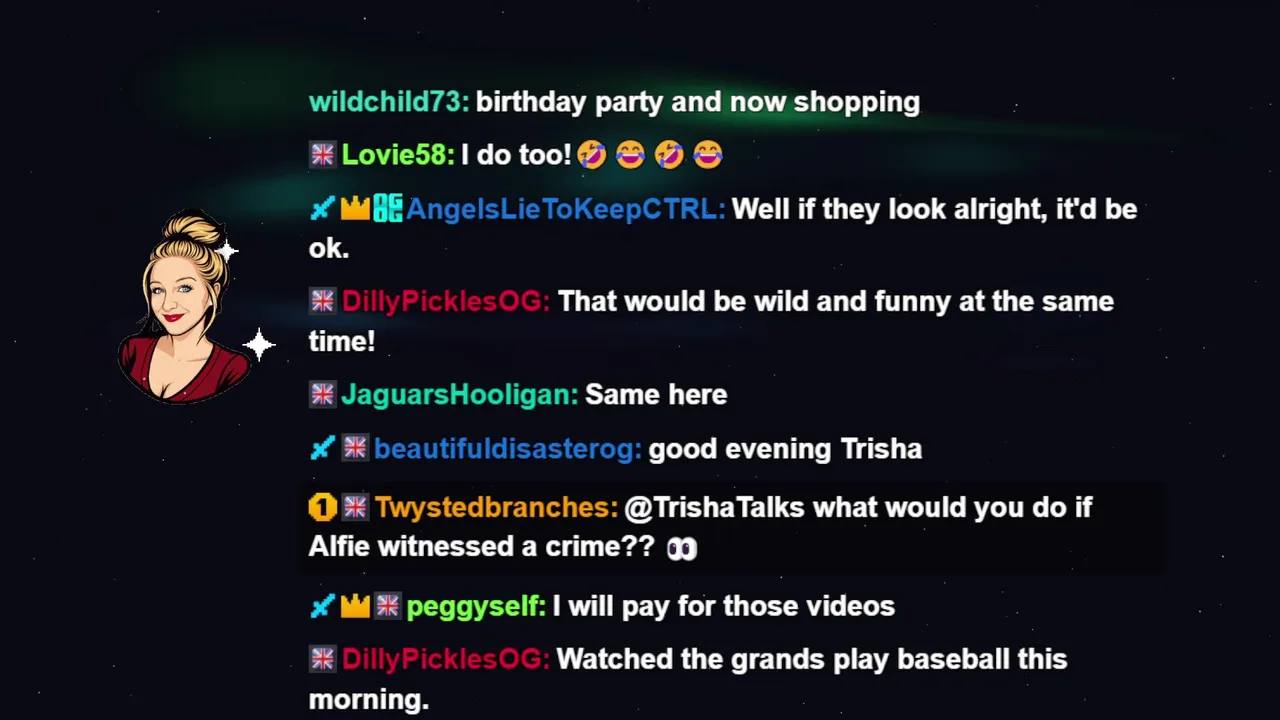Screen dimensions: 1280x720
Task: Click the first laughing emoji in Lovie58's message
Action: 591,154
